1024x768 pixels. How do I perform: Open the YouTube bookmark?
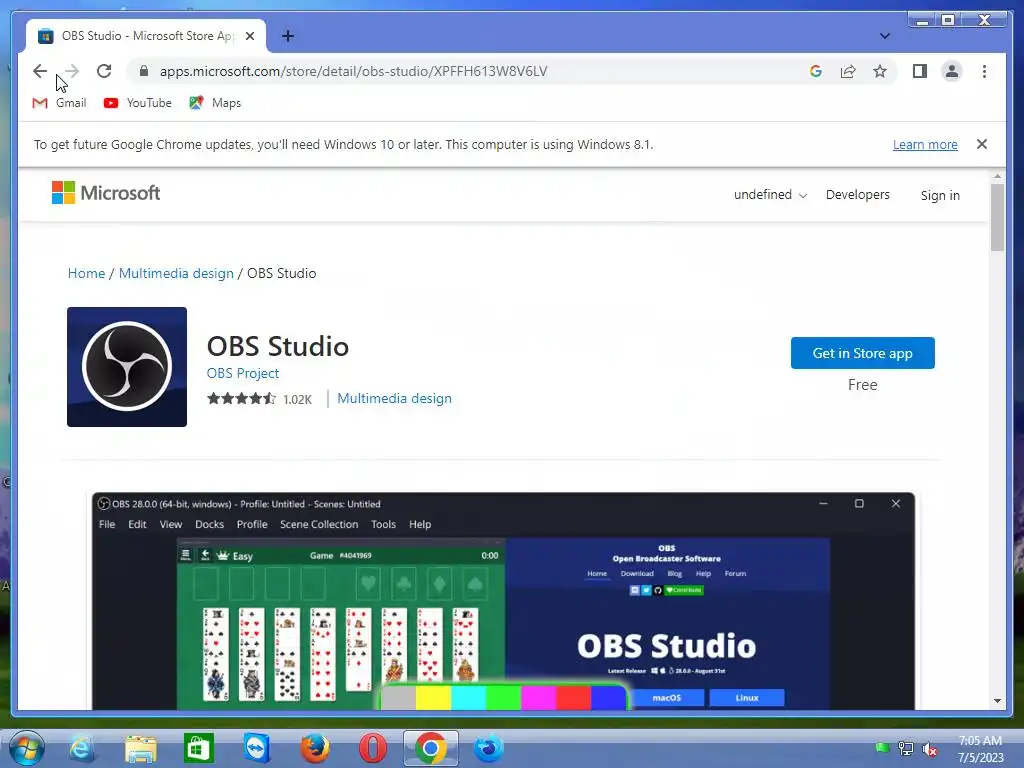[x=138, y=103]
